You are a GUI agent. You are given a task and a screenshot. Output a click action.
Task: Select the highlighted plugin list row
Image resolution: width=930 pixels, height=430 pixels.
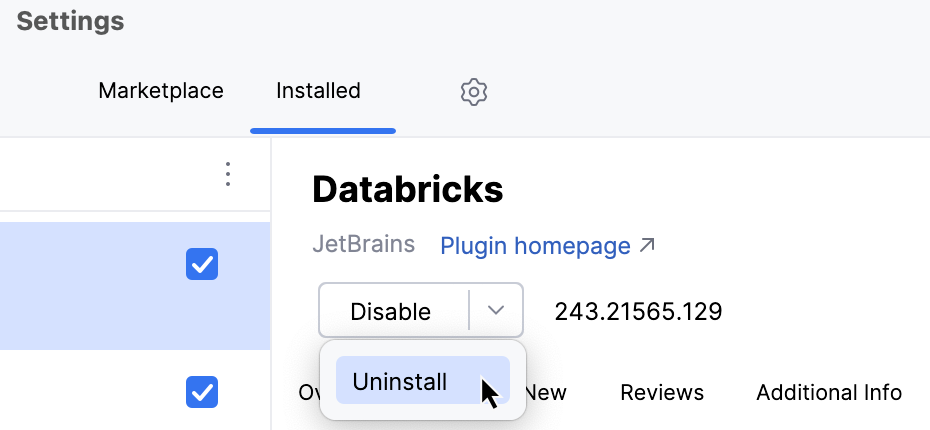coord(90,285)
